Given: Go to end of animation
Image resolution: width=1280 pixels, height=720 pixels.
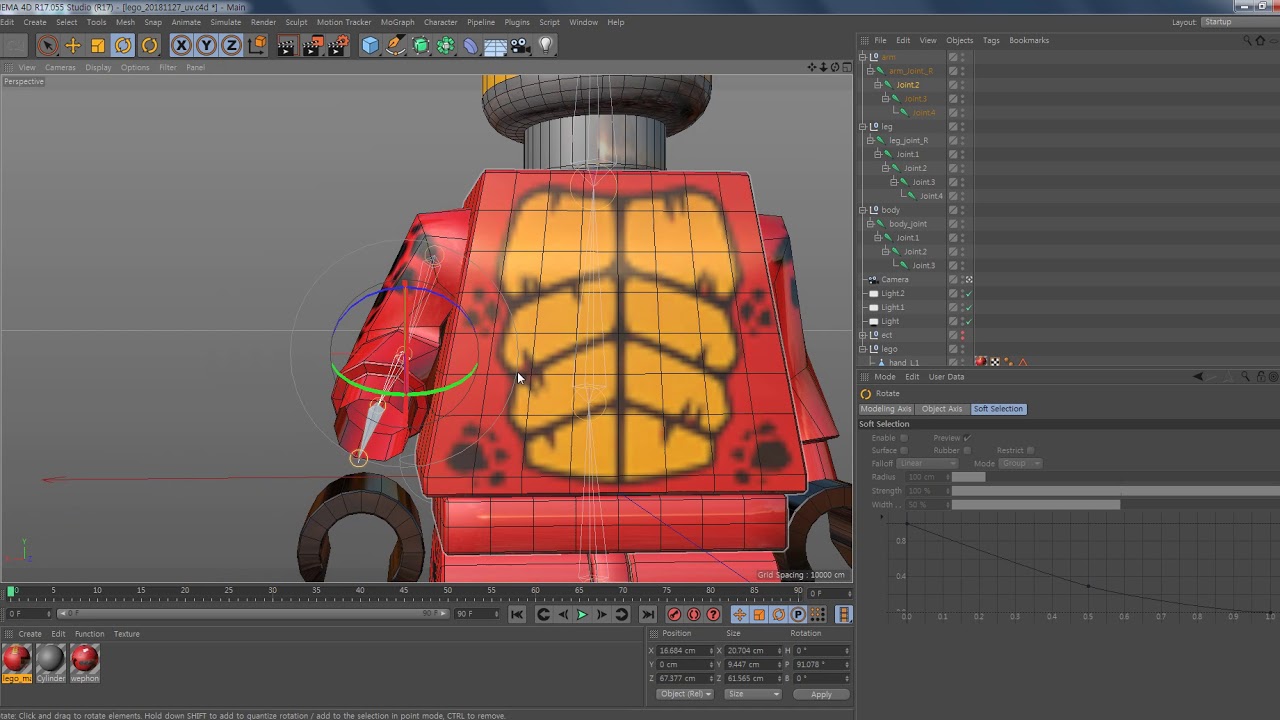Looking at the screenshot, I should point(648,614).
